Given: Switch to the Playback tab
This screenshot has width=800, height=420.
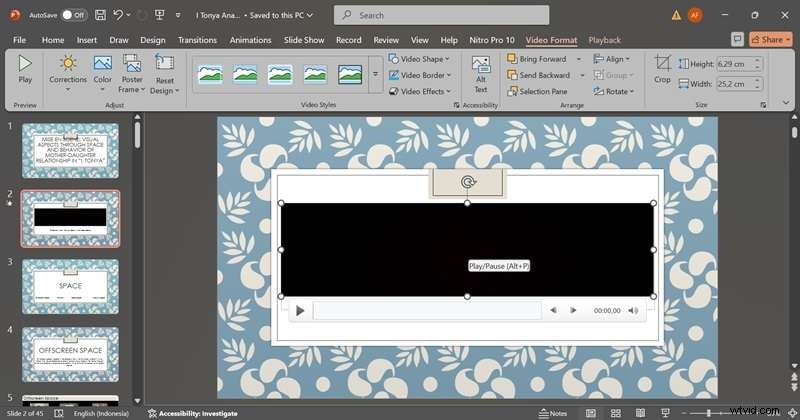Looking at the screenshot, I should point(605,40).
